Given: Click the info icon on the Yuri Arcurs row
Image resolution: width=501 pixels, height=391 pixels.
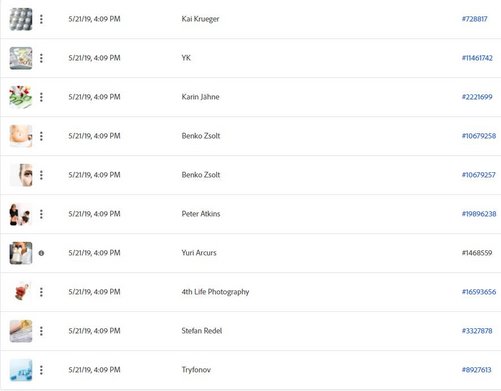Looking at the screenshot, I should [x=41, y=253].
